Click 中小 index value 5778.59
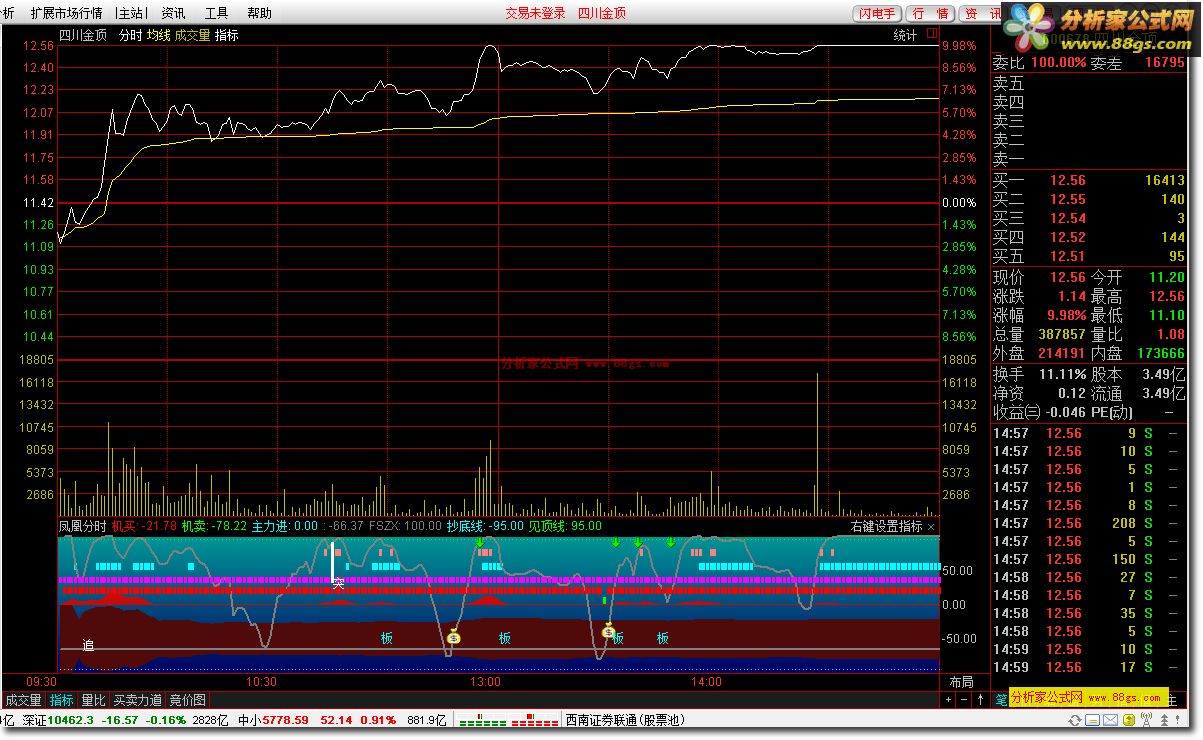This screenshot has width=1203, height=740. tap(285, 719)
